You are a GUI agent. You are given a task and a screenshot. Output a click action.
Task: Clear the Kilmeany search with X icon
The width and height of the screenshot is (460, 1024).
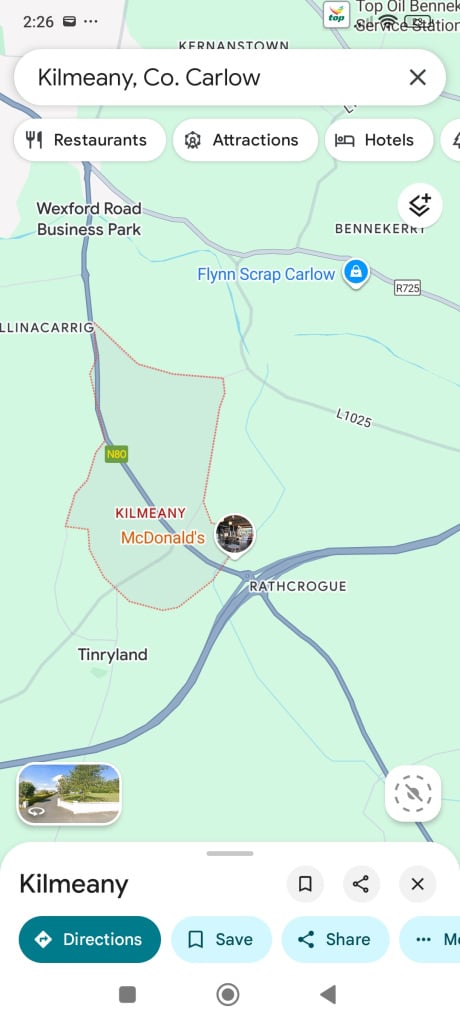pos(418,78)
